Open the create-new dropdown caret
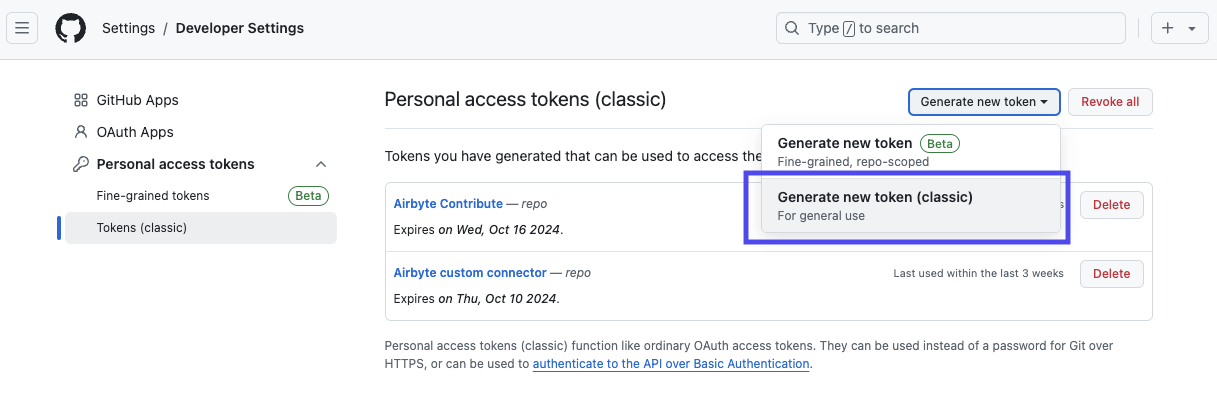Screen dimensions: 1217x404 1192,29
